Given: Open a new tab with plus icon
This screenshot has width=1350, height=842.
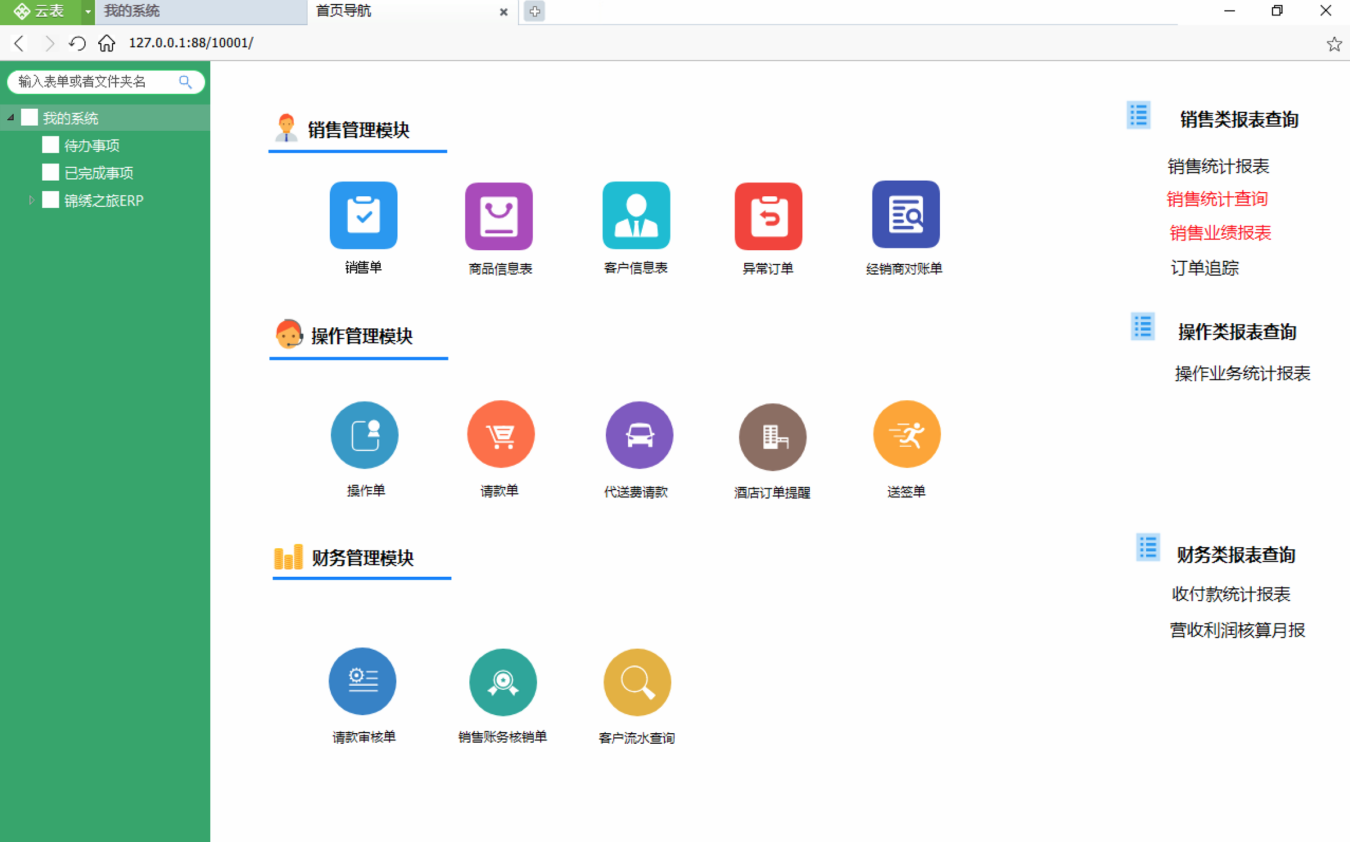Looking at the screenshot, I should tap(535, 11).
